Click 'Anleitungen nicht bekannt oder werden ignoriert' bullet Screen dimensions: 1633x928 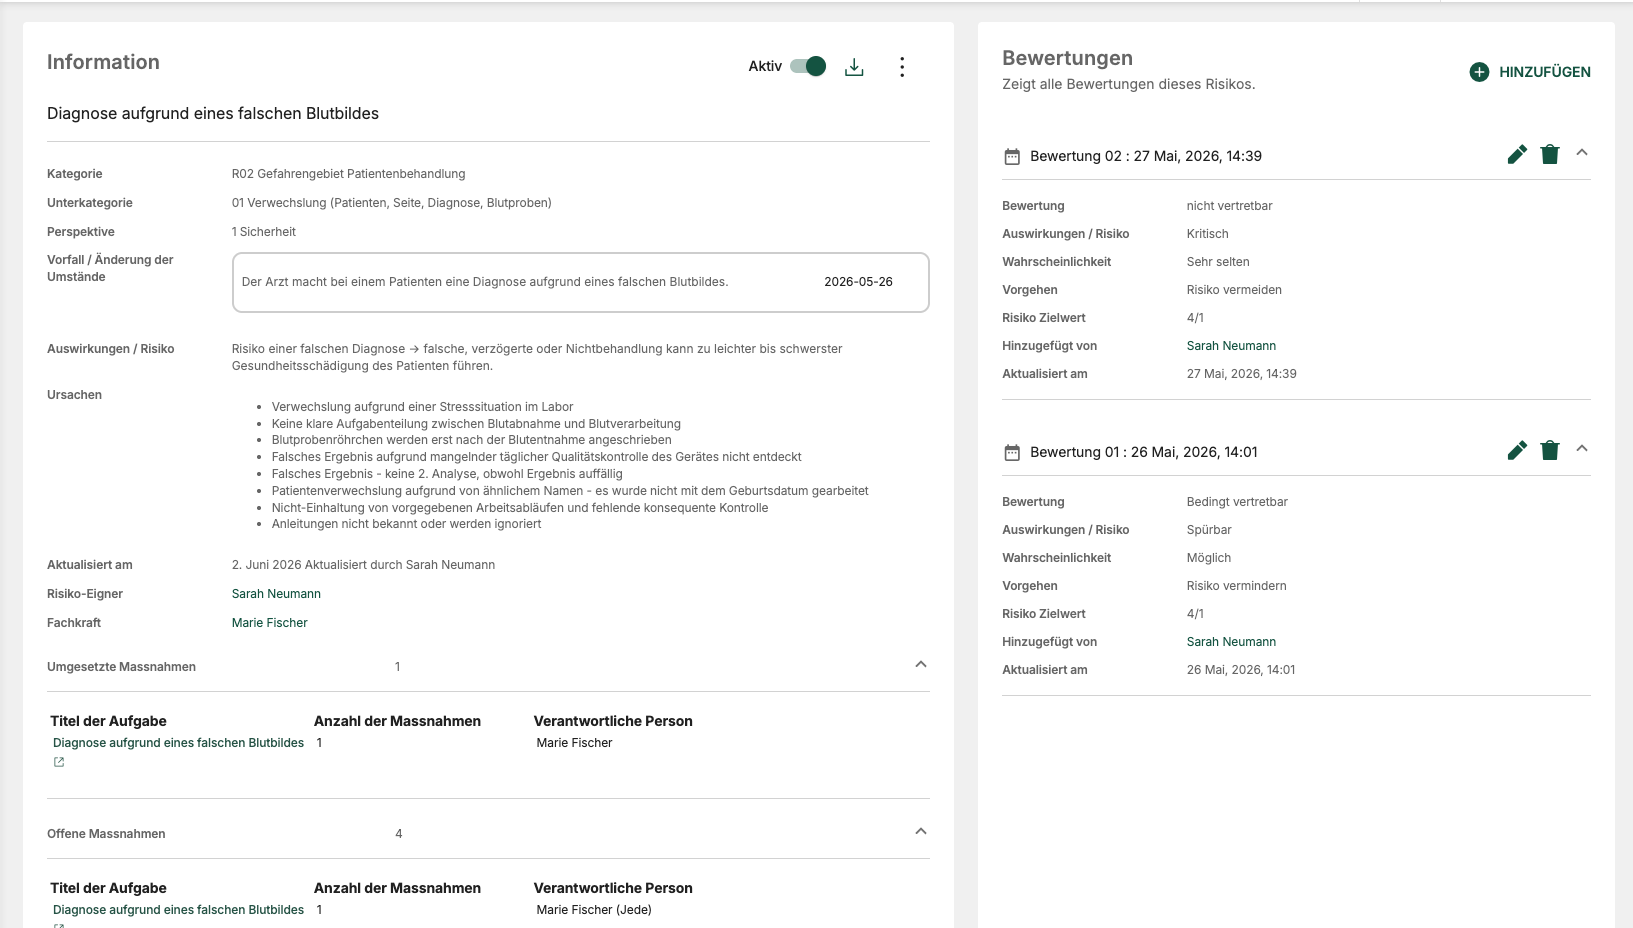(406, 524)
